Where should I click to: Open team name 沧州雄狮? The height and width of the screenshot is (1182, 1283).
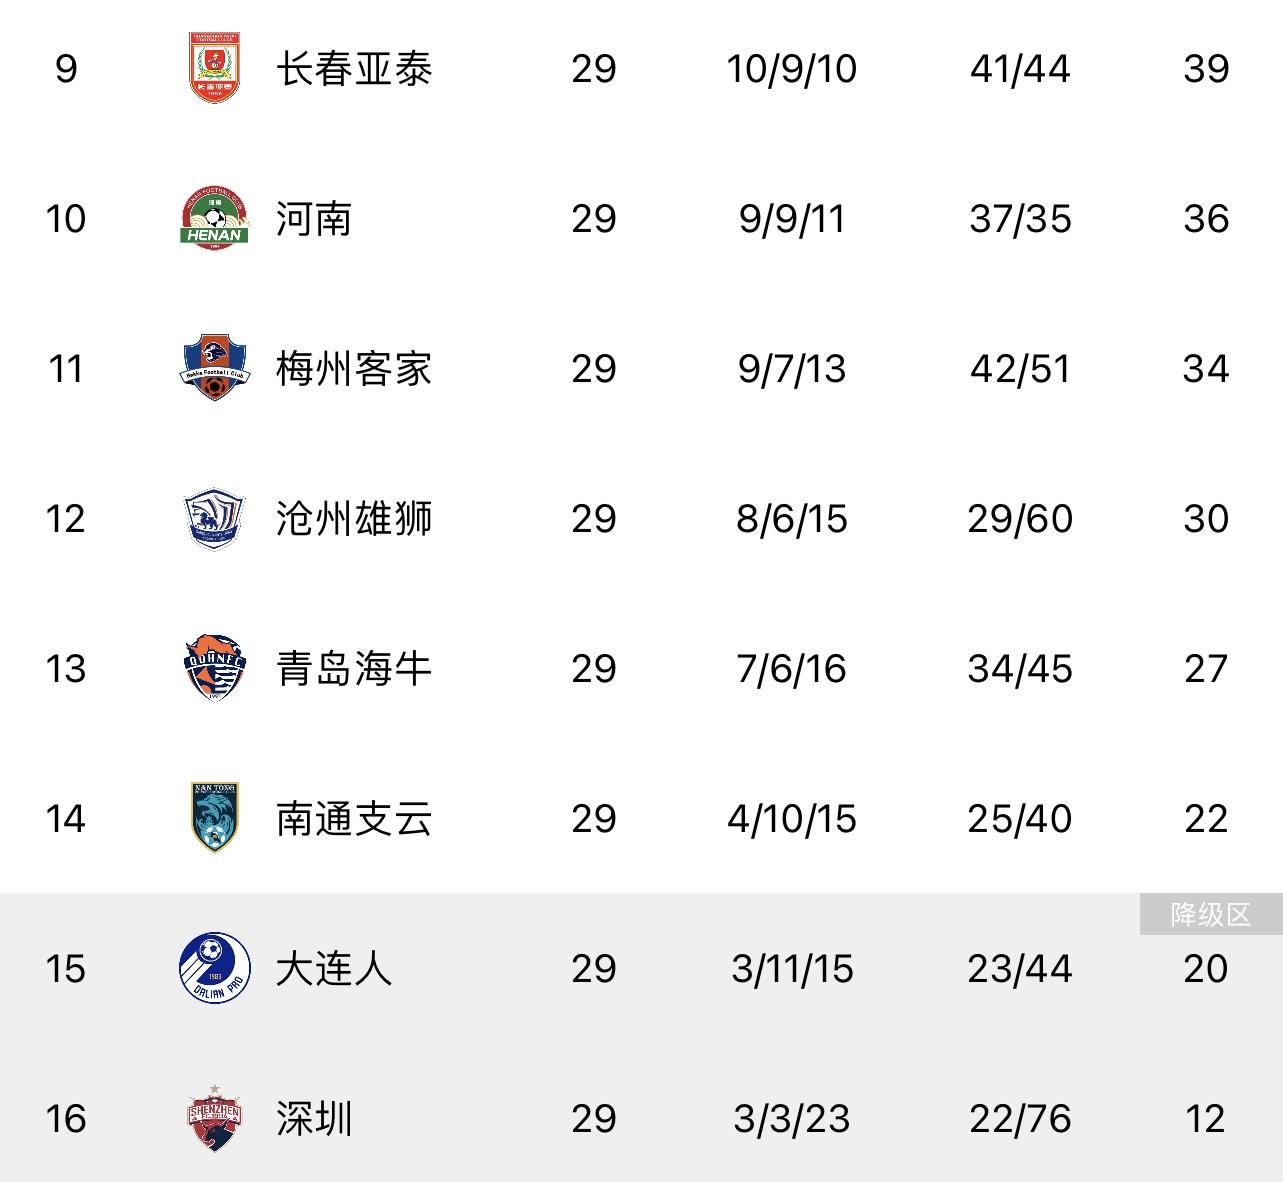[x=354, y=519]
